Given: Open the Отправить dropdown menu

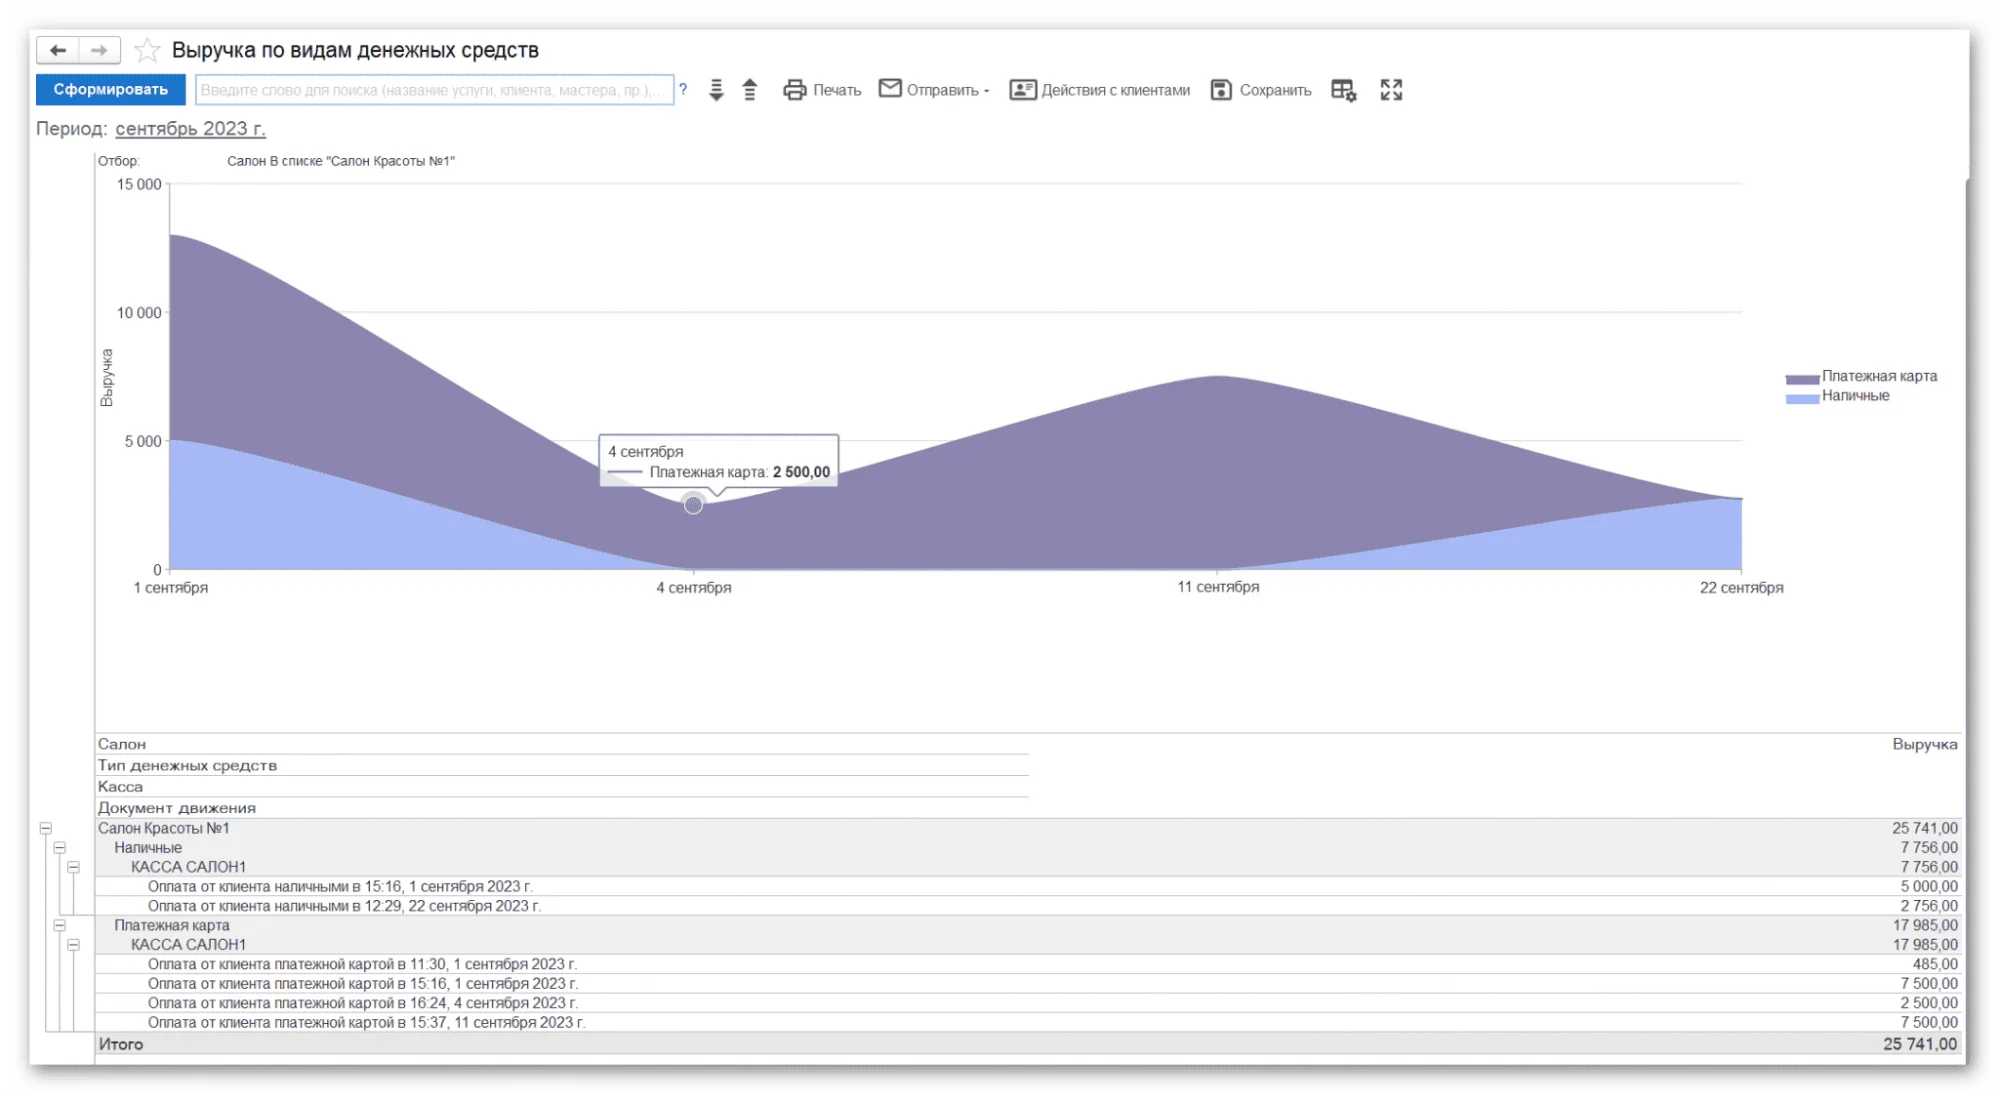Looking at the screenshot, I should tap(934, 90).
